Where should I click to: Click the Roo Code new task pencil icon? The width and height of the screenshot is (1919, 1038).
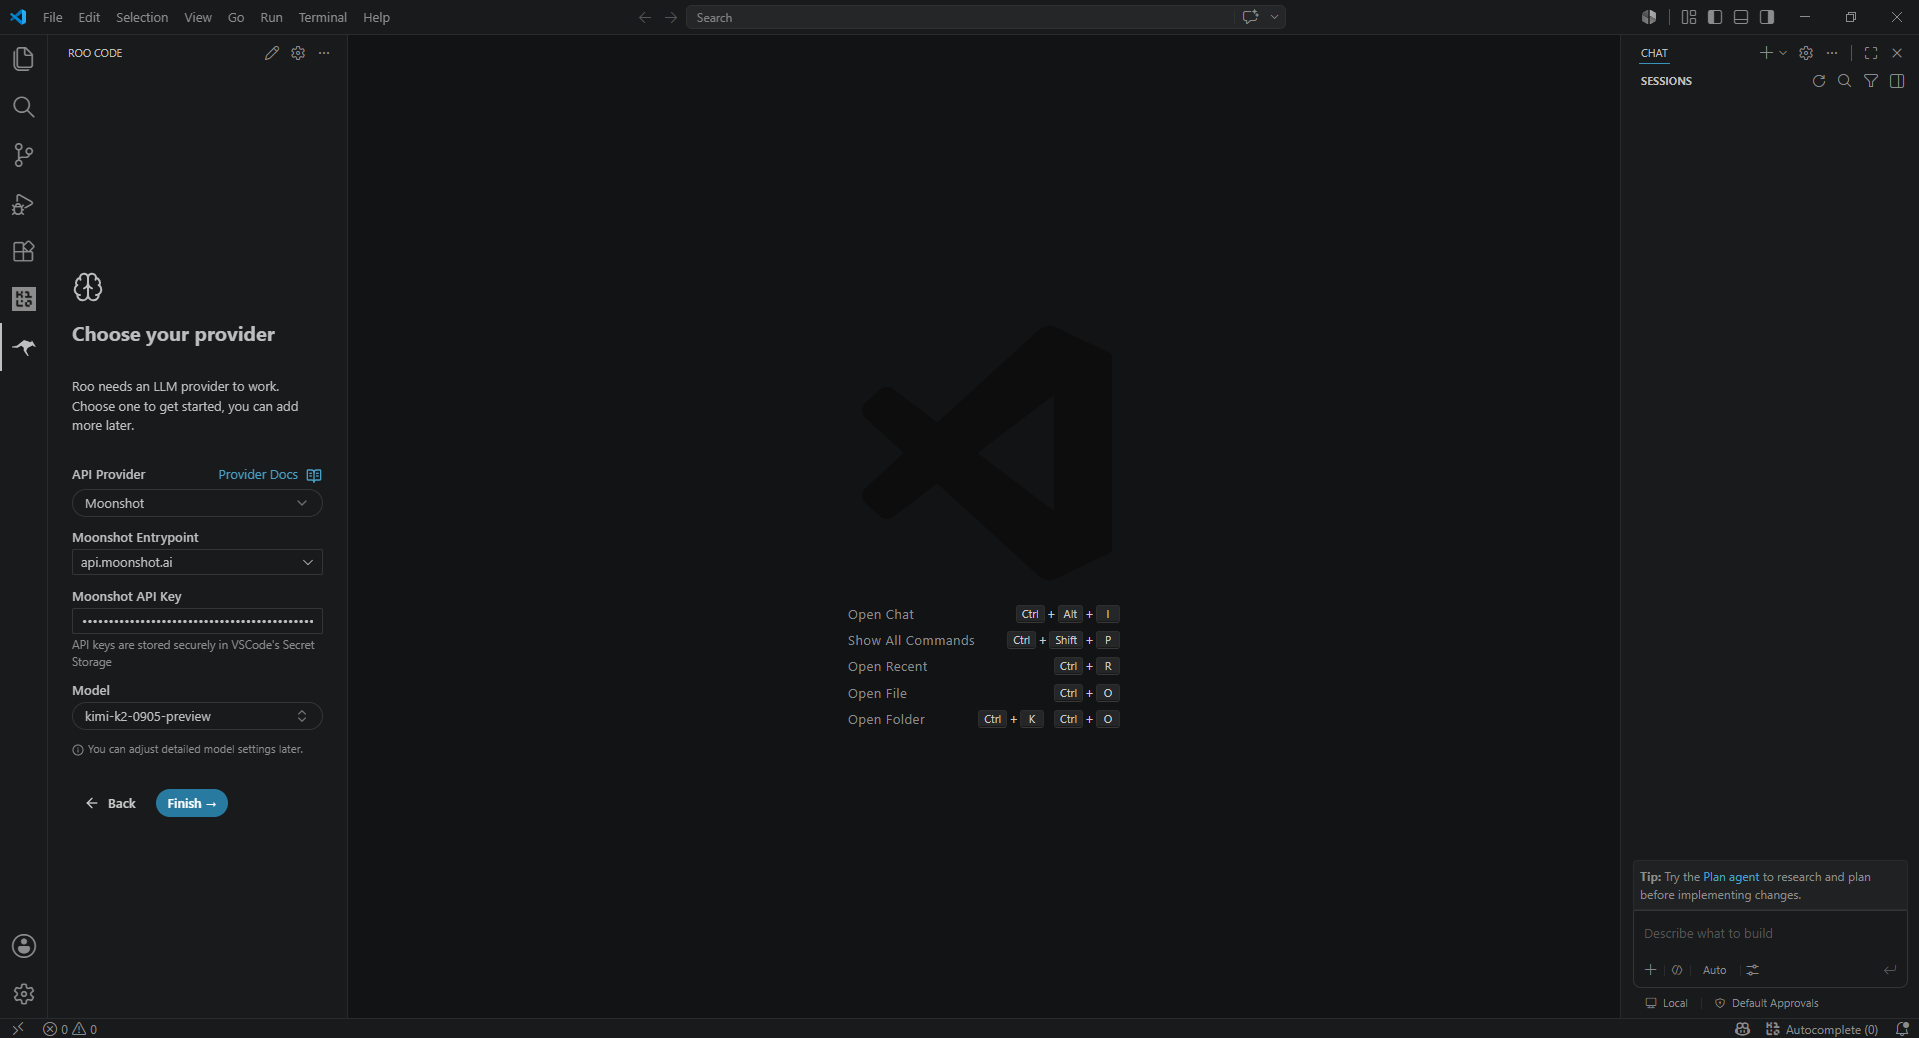tap(272, 53)
